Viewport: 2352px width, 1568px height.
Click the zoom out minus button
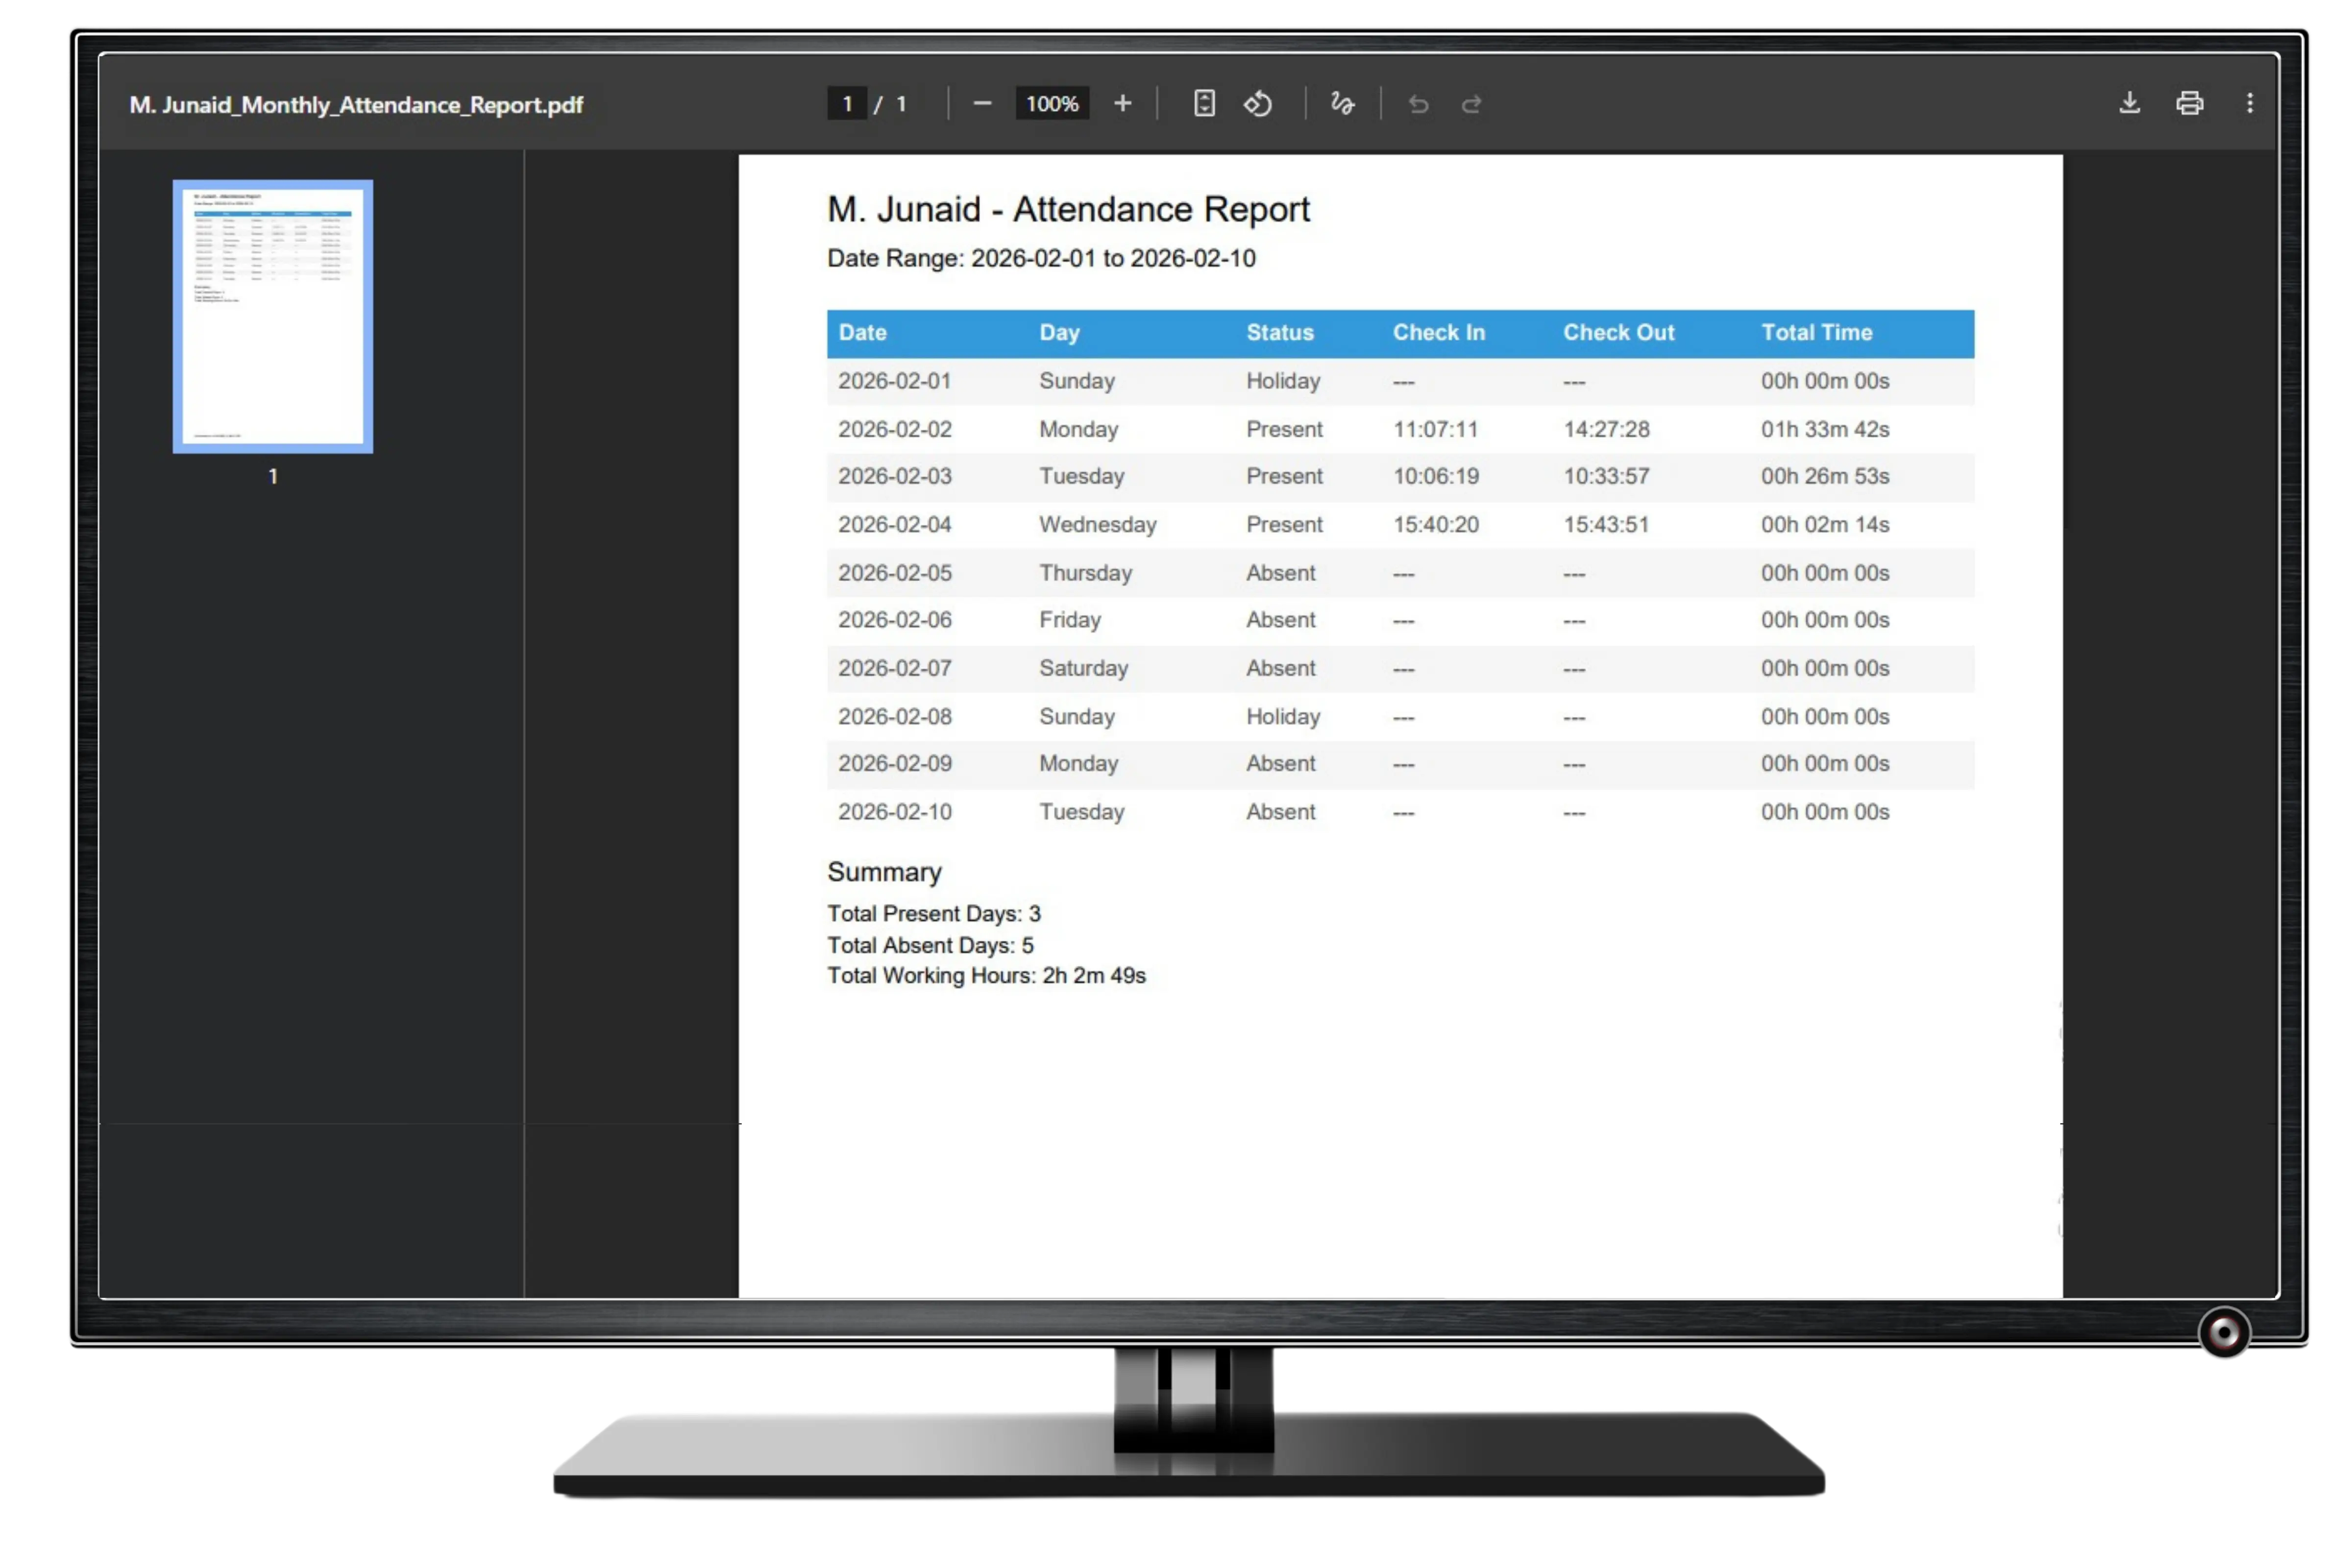point(982,104)
